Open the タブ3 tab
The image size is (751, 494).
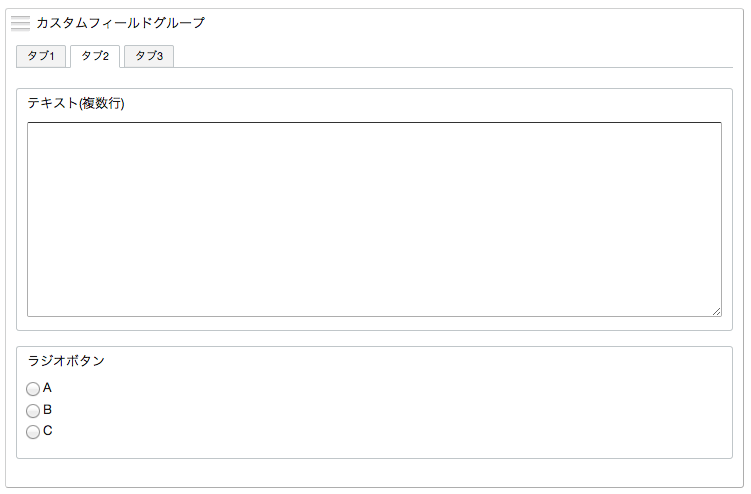[149, 57]
